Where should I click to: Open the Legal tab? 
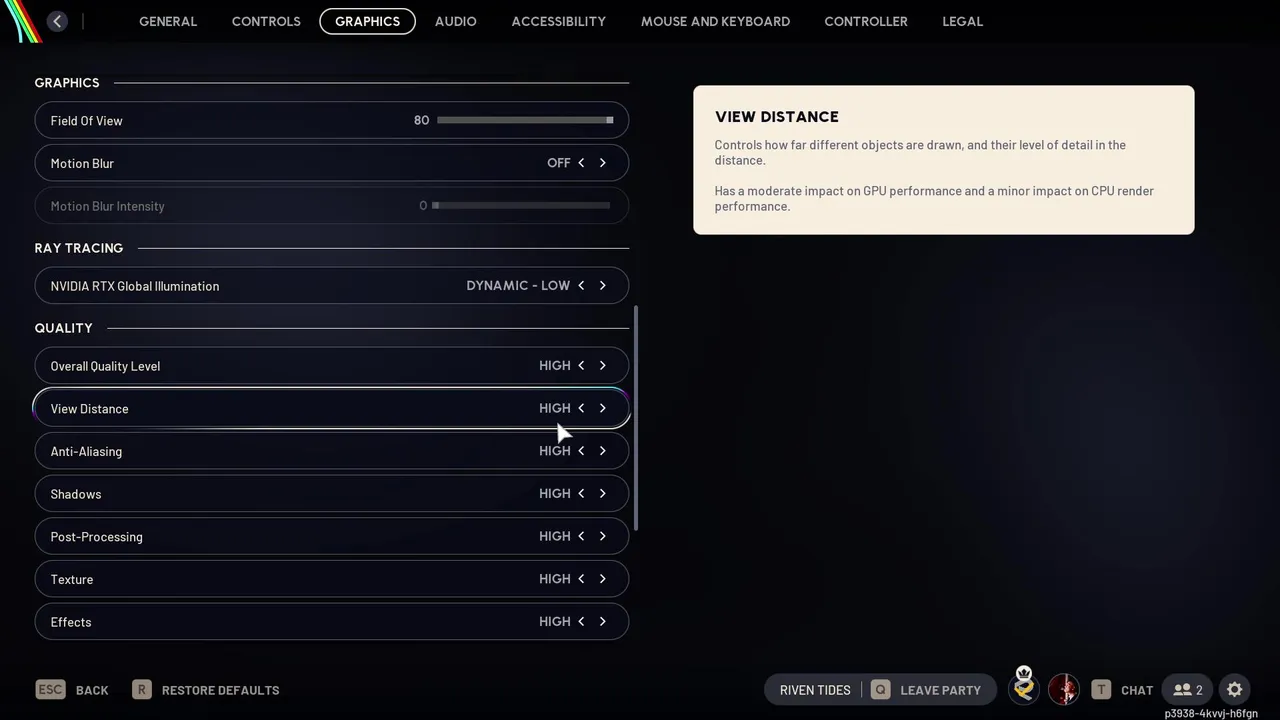(962, 21)
